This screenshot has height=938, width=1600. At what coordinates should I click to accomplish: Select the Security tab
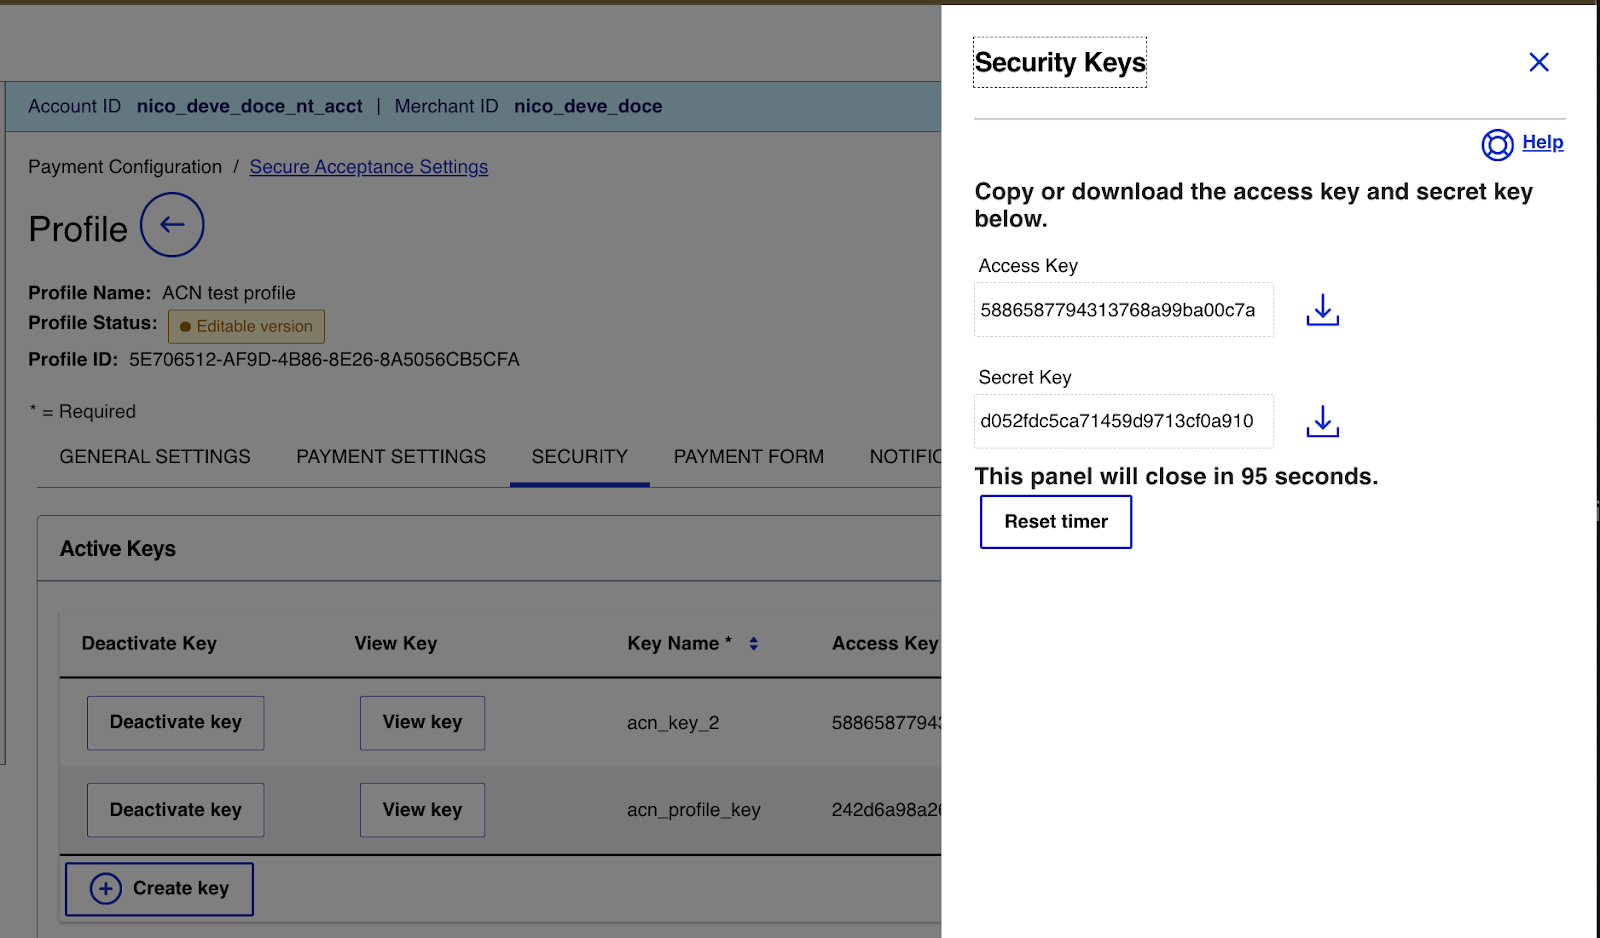tap(579, 457)
